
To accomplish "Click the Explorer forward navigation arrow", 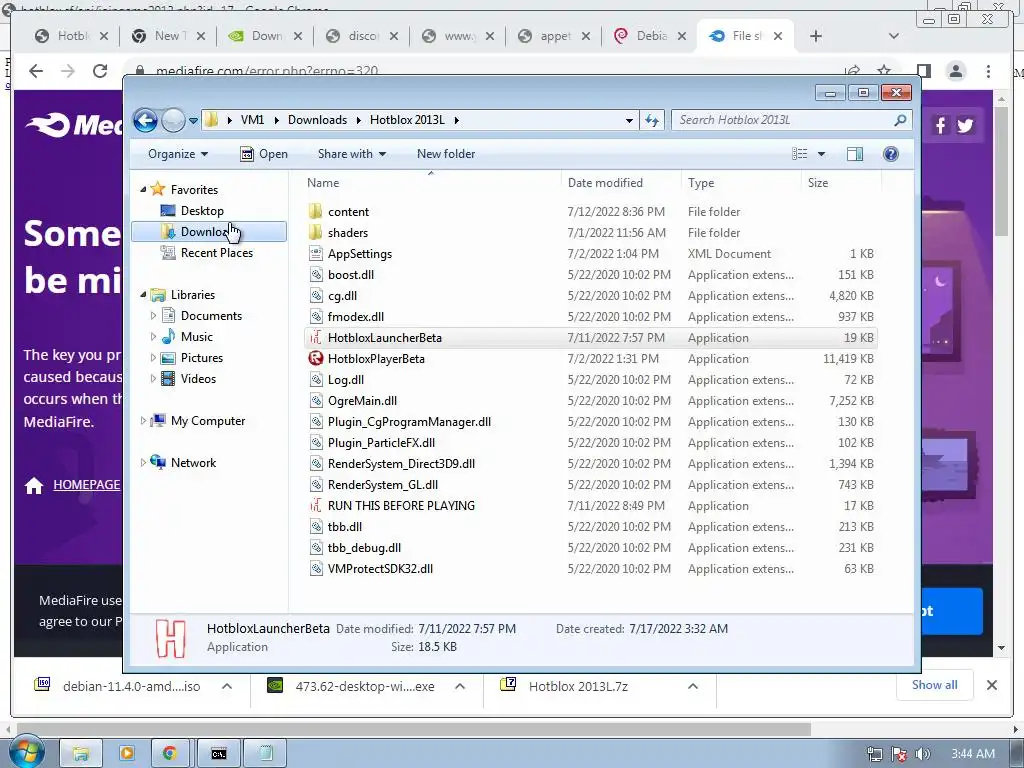I will 173,120.
